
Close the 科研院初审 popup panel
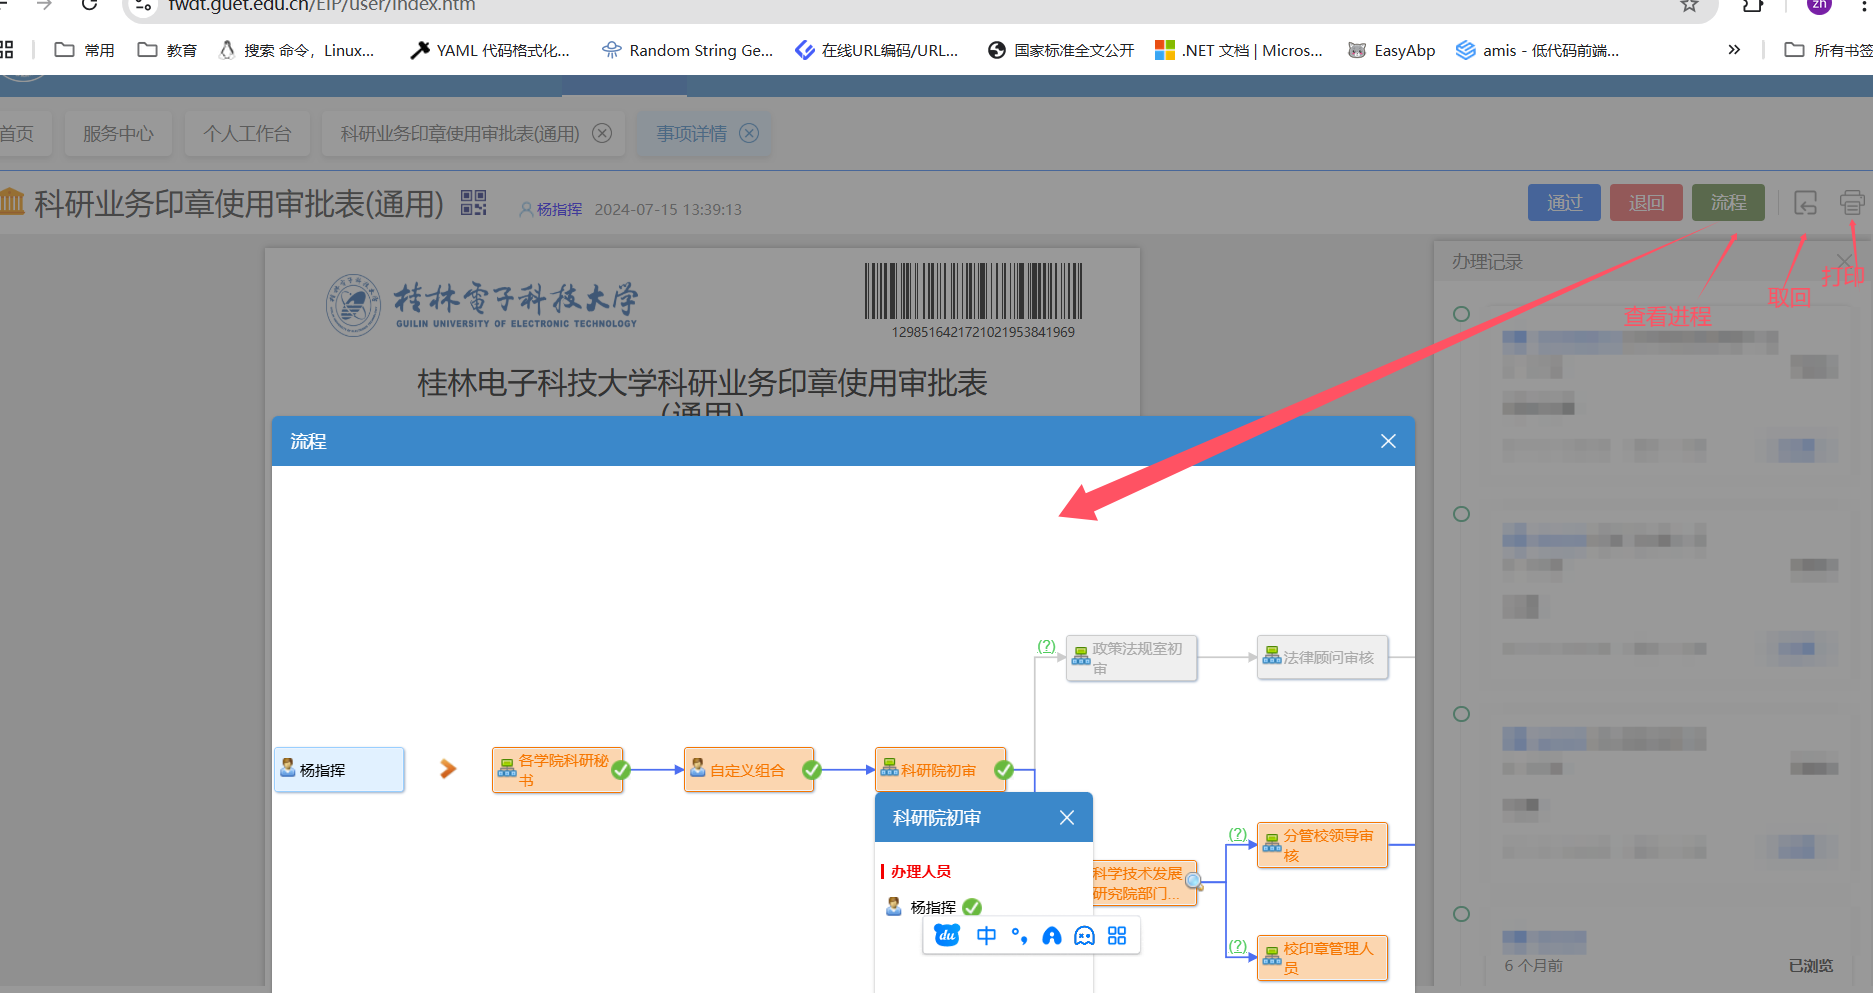pyautogui.click(x=1067, y=818)
